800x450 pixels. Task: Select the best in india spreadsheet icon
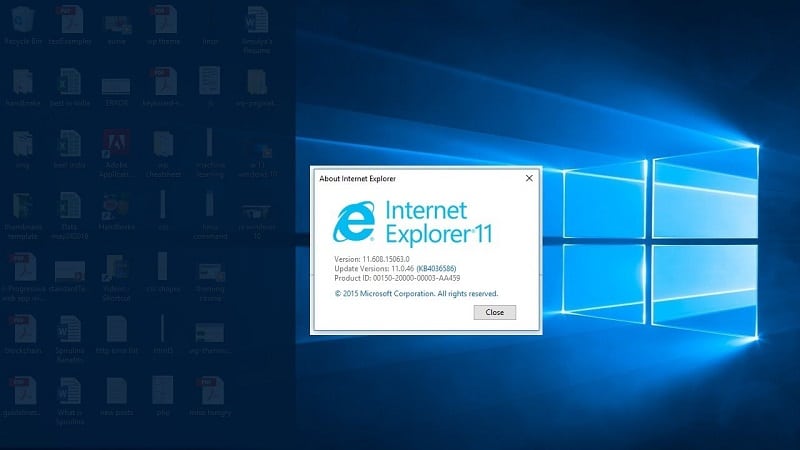tap(70, 88)
